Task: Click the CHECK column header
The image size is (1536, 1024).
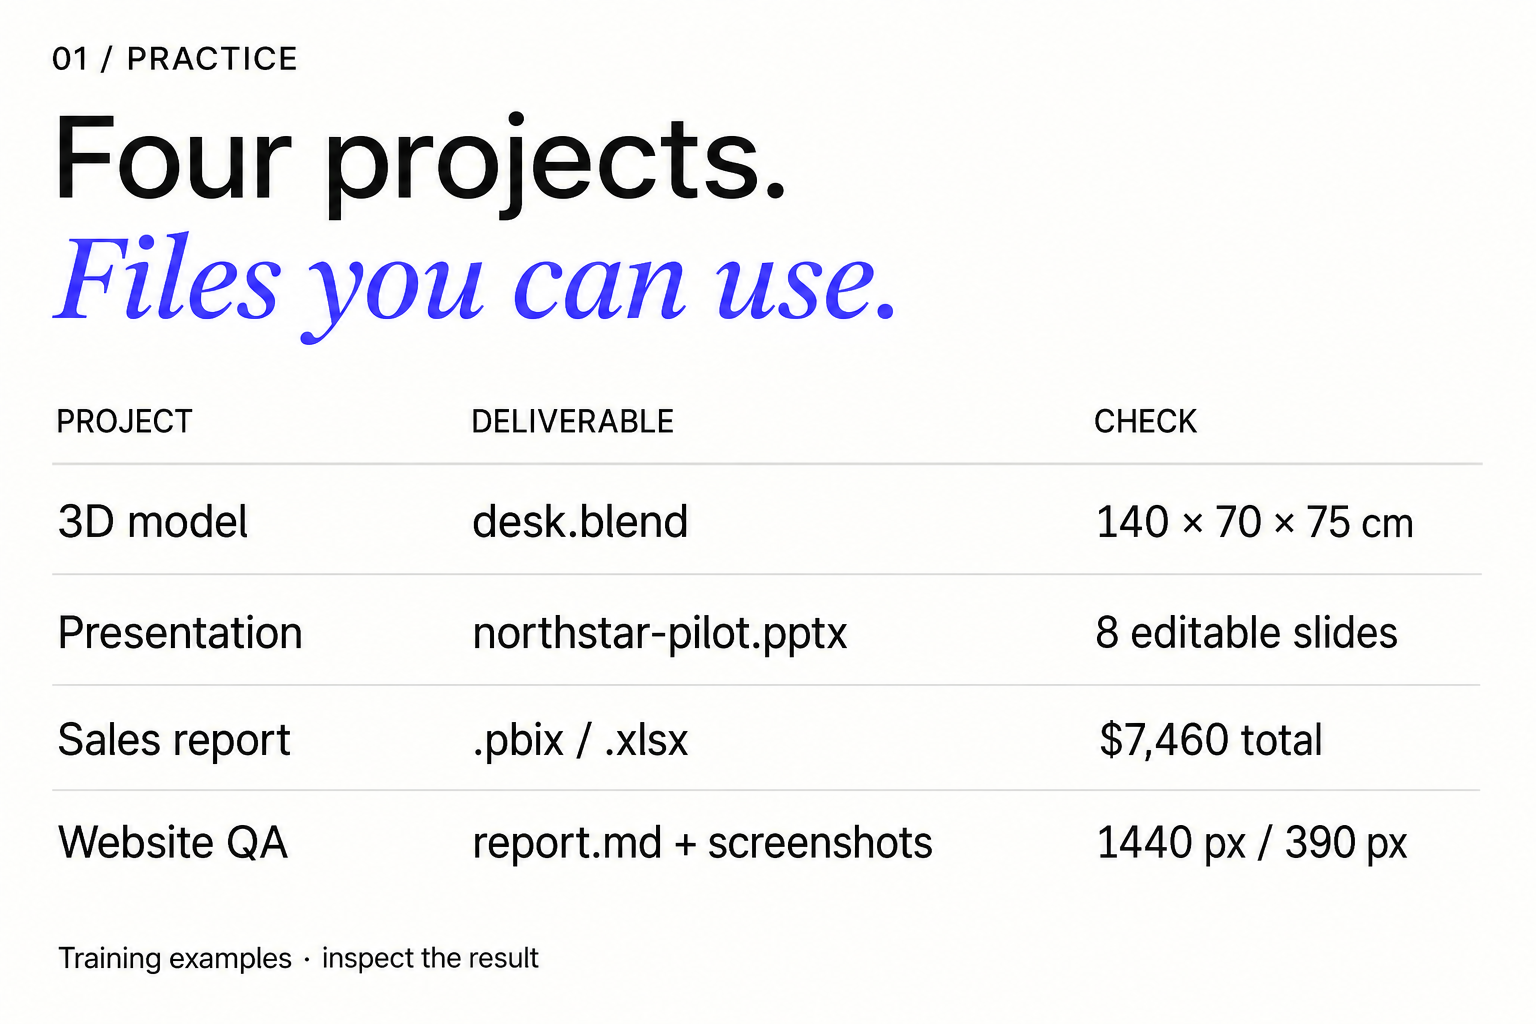Action: pos(1145,422)
